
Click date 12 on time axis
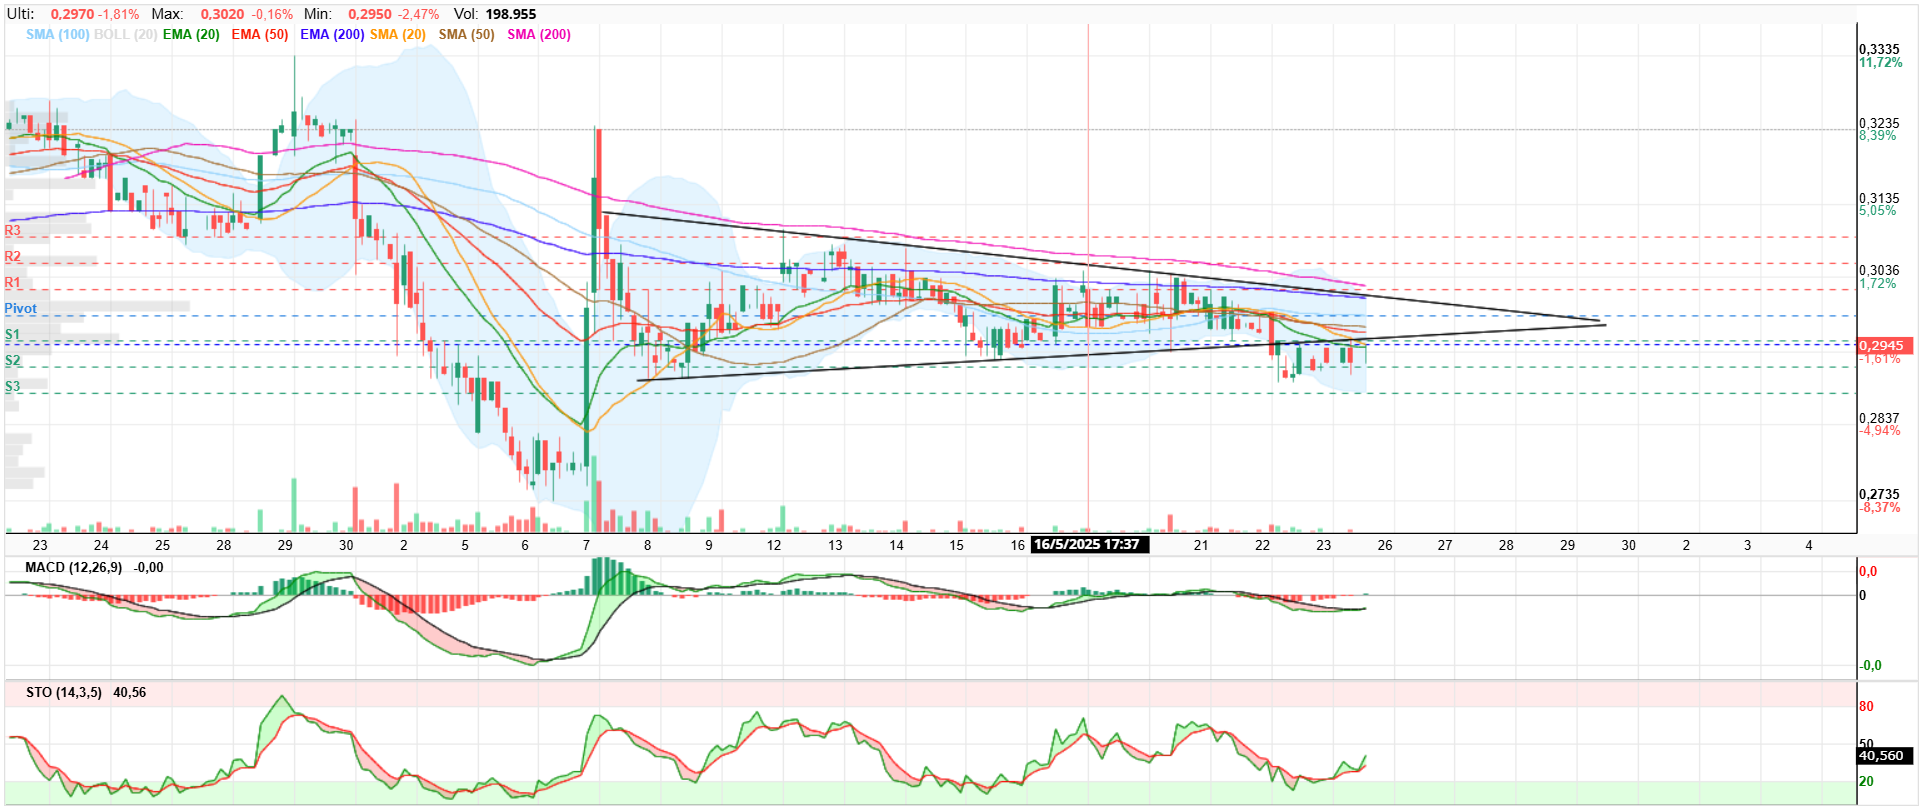coord(774,546)
